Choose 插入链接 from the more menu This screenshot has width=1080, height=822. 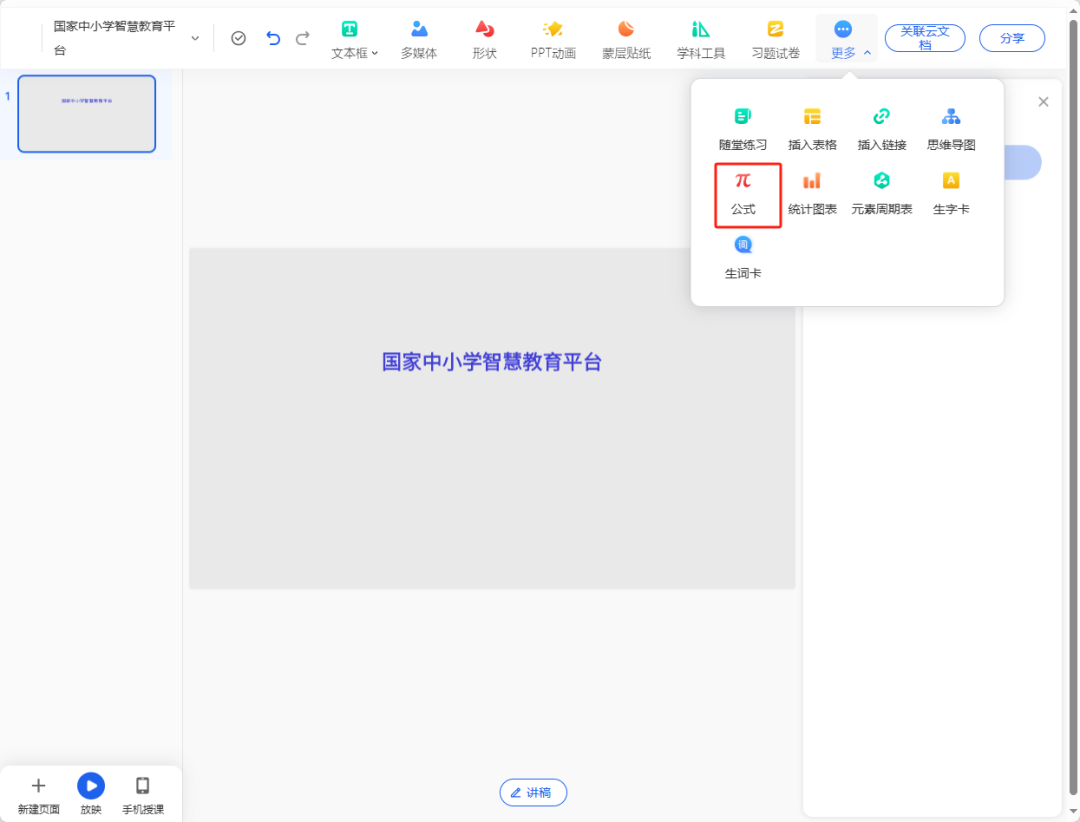point(881,127)
